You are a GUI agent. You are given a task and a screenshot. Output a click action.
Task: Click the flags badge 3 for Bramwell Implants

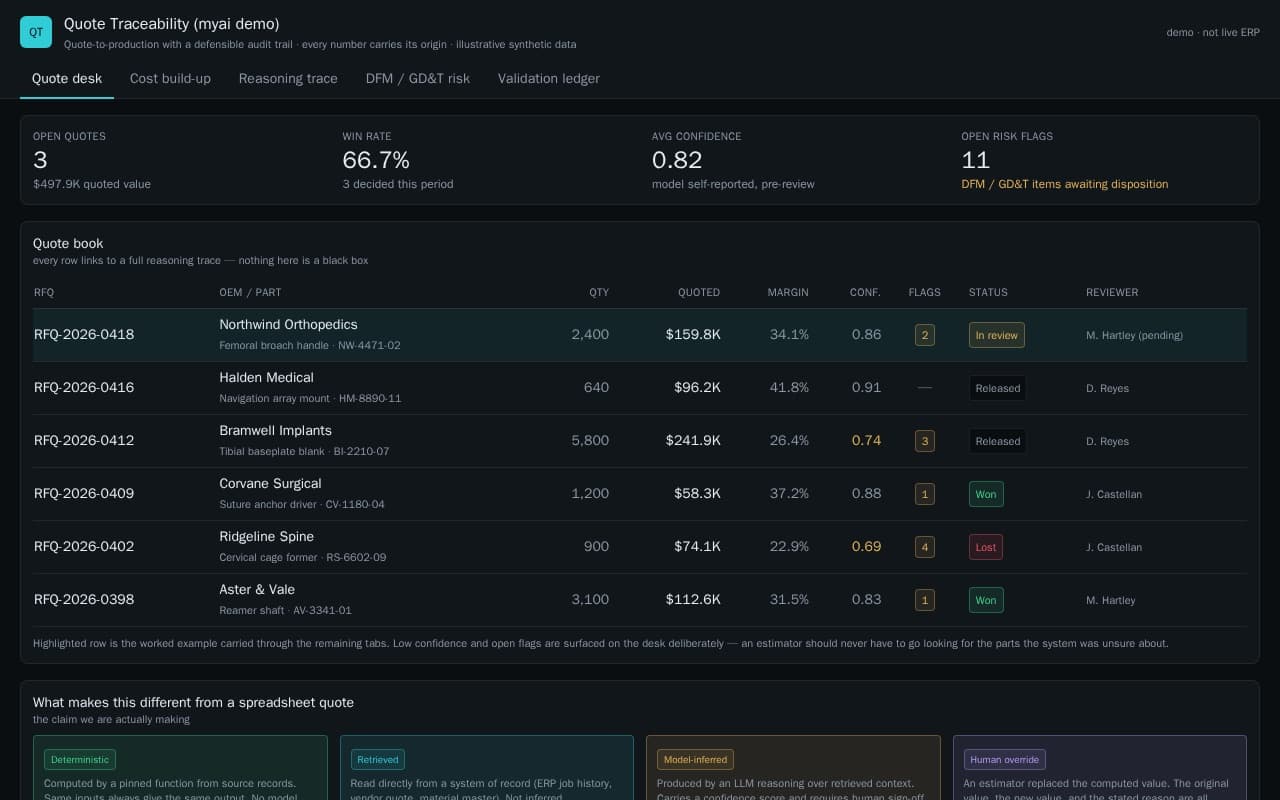pyautogui.click(x=925, y=441)
